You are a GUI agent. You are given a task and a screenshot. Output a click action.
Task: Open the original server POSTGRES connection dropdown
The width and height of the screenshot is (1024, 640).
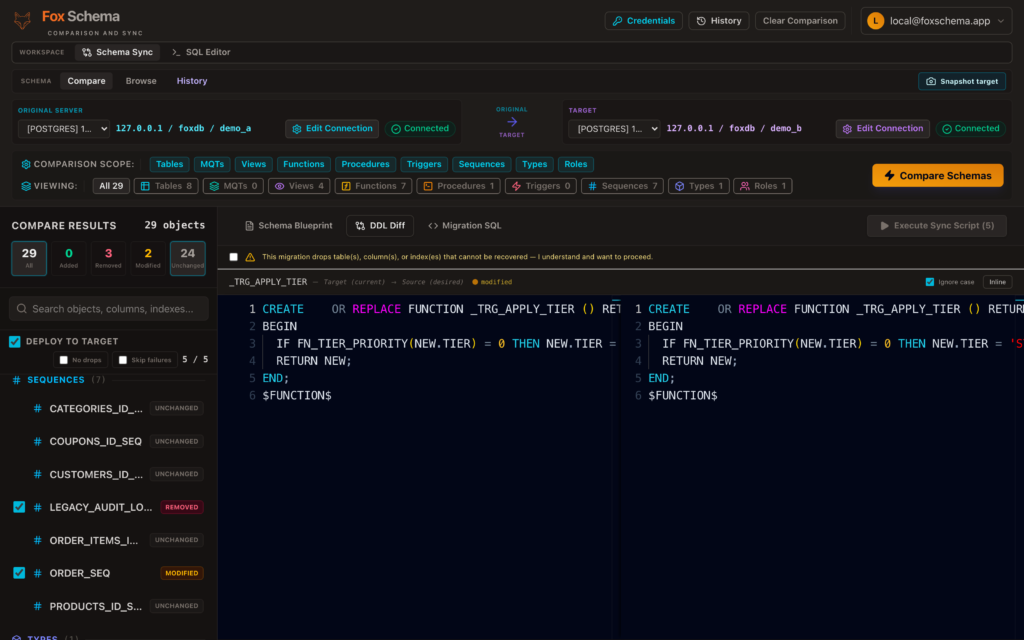(64, 129)
